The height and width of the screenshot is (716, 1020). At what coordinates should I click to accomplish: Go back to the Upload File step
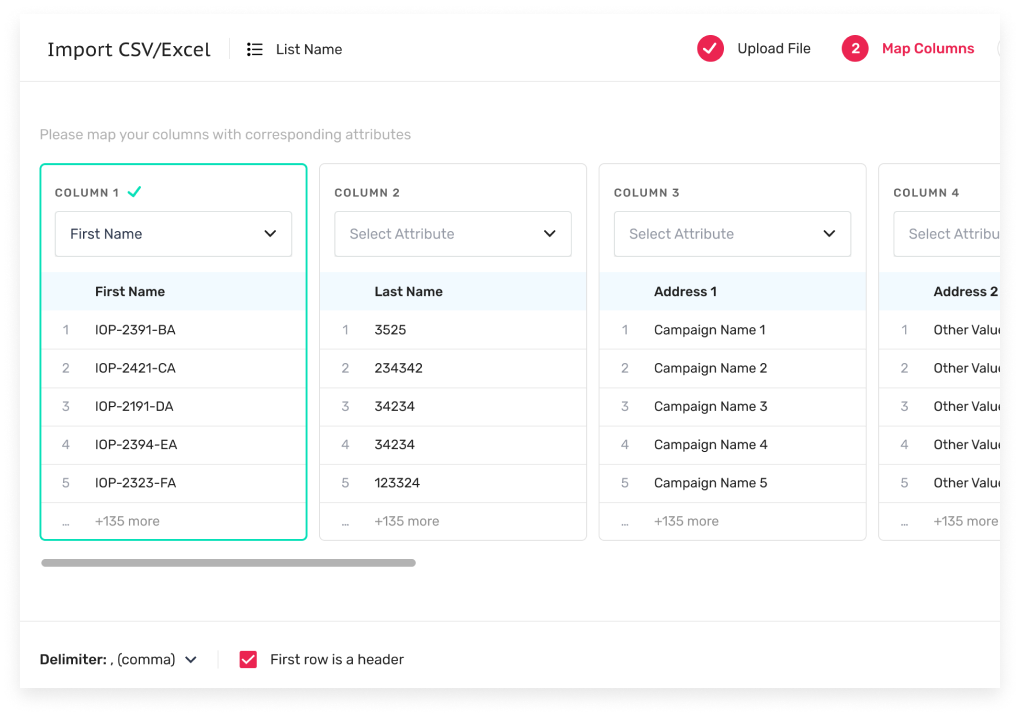[773, 49]
